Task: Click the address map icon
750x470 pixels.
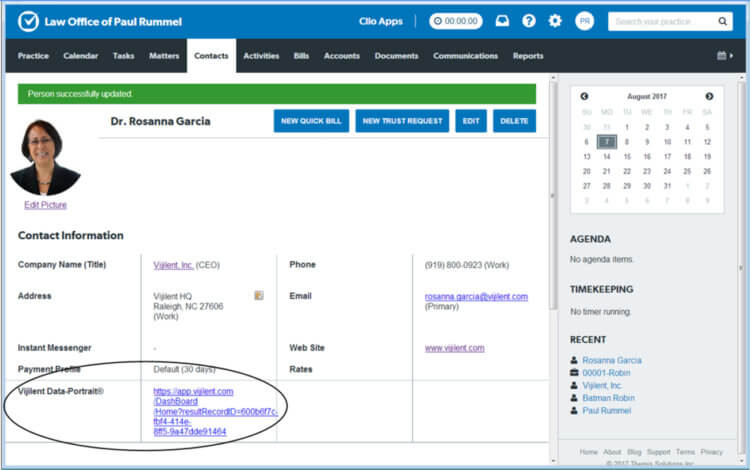Action: point(259,295)
